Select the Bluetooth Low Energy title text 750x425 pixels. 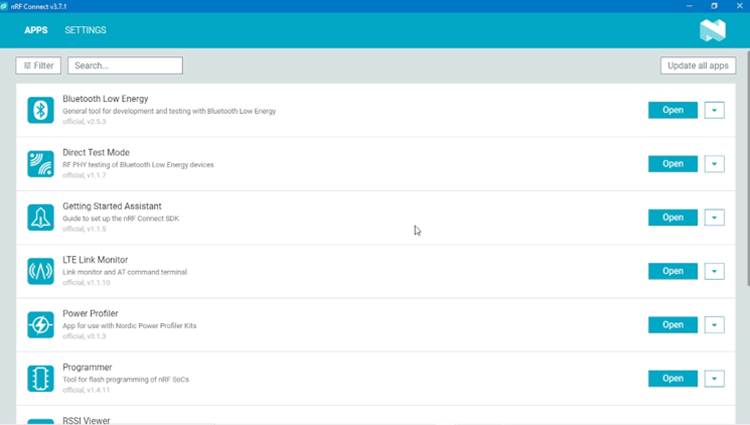[105, 99]
